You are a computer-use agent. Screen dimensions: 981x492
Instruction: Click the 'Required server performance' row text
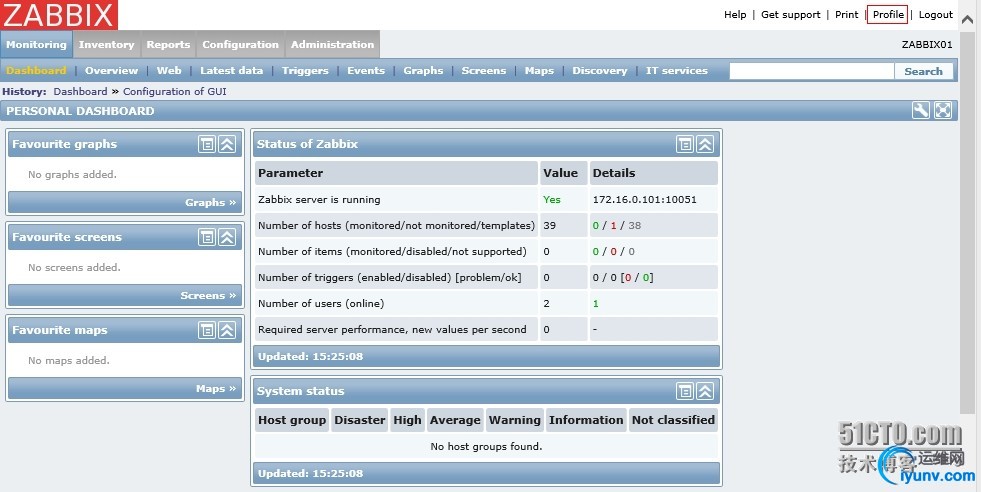pyautogui.click(x=392, y=329)
